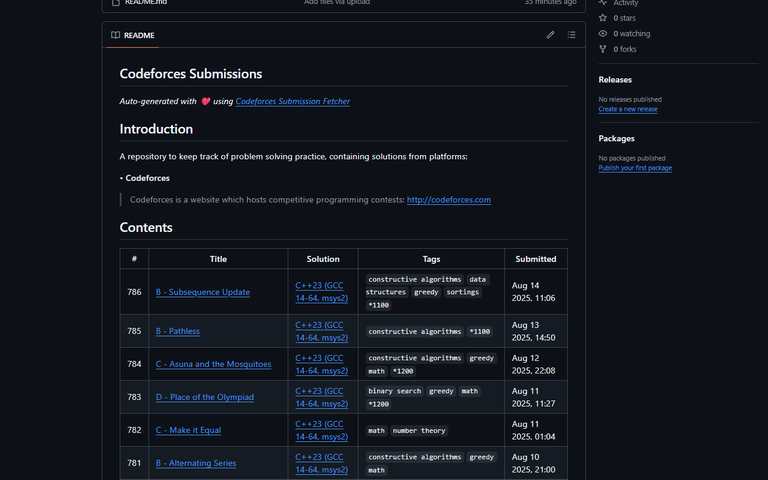
Task: Click the Aug 12 2025, 22:08 date cell
Action: tap(536, 364)
